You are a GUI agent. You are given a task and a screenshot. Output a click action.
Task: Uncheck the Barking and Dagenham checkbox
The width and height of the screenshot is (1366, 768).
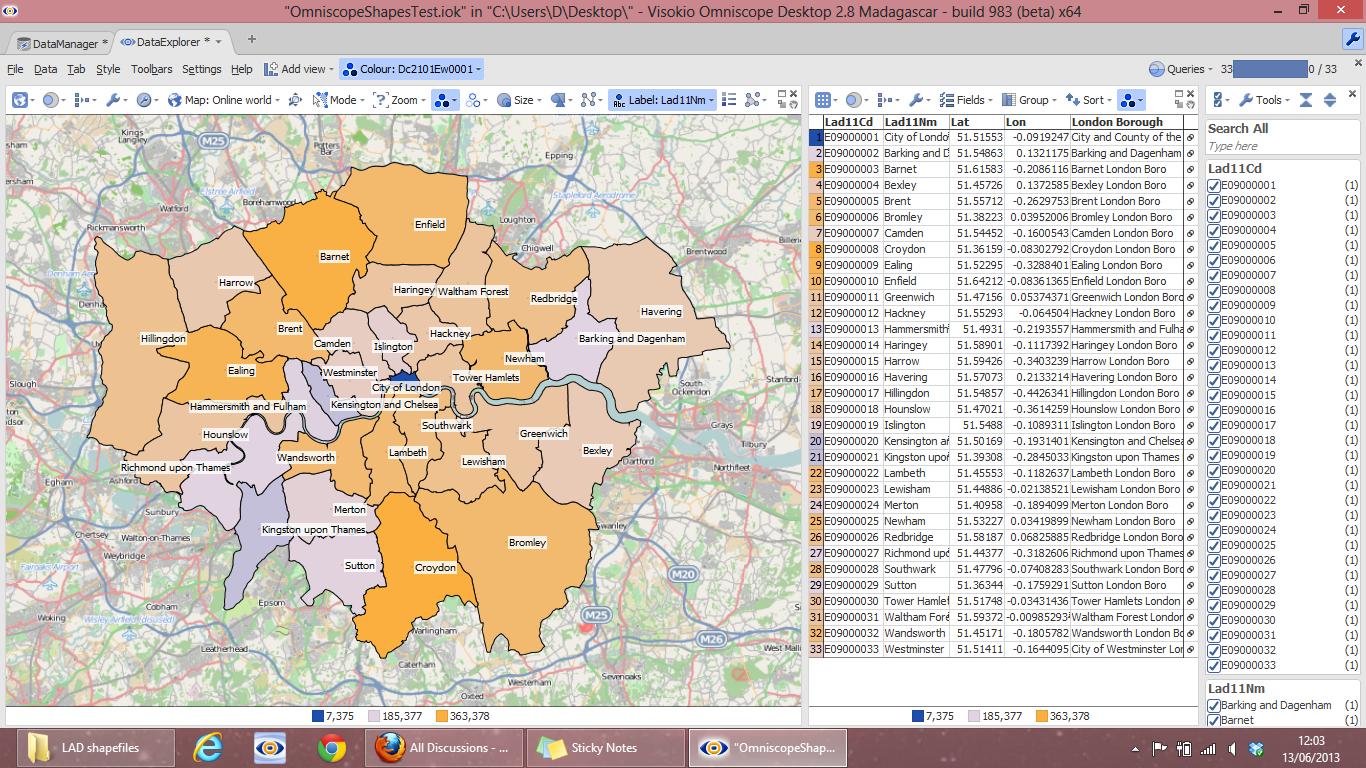[1214, 705]
